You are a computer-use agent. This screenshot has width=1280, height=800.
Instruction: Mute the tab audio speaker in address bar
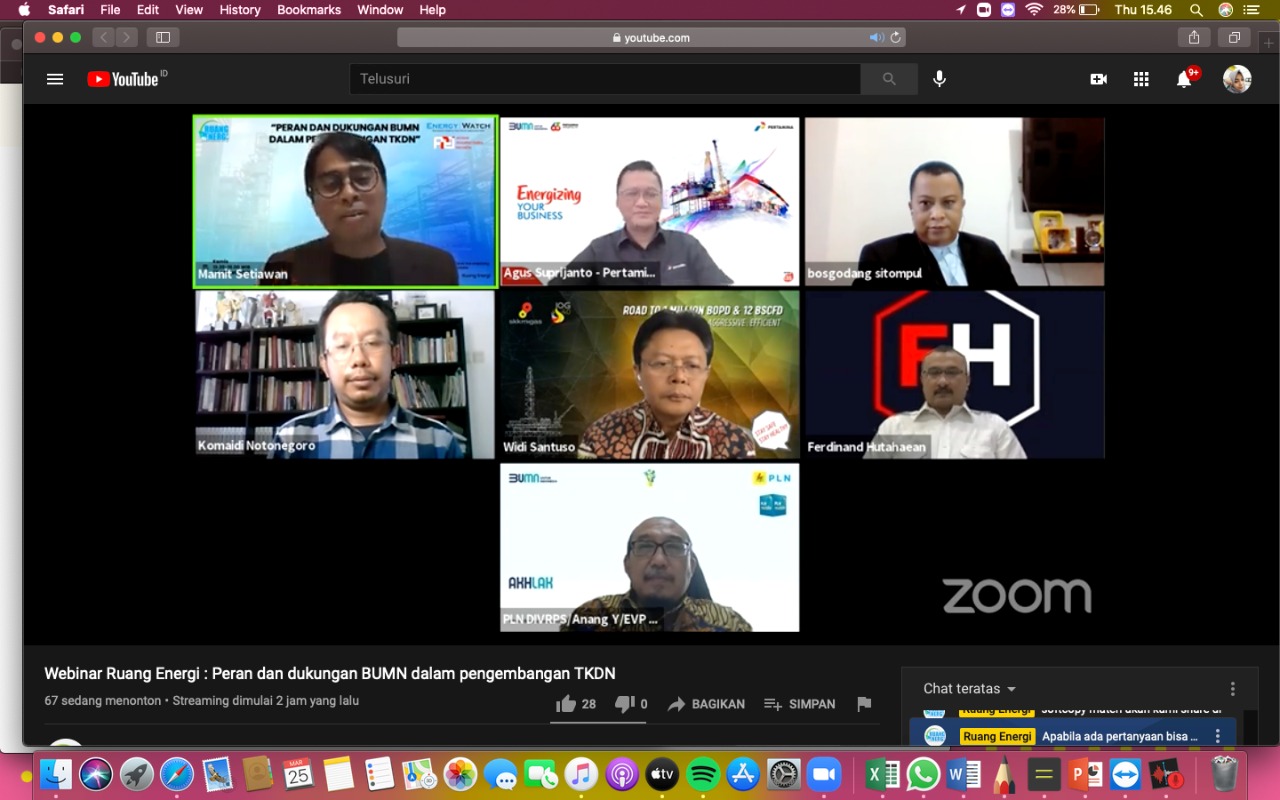pyautogui.click(x=876, y=37)
